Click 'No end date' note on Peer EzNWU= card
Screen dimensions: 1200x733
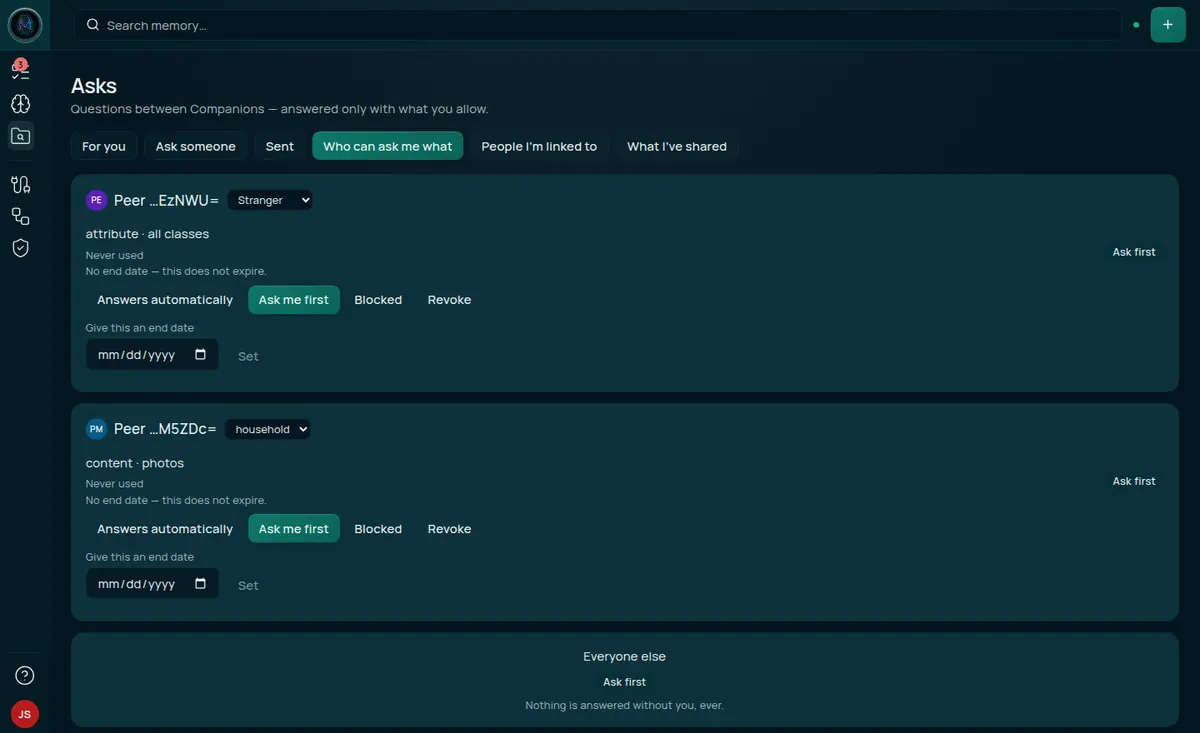[x=176, y=271]
